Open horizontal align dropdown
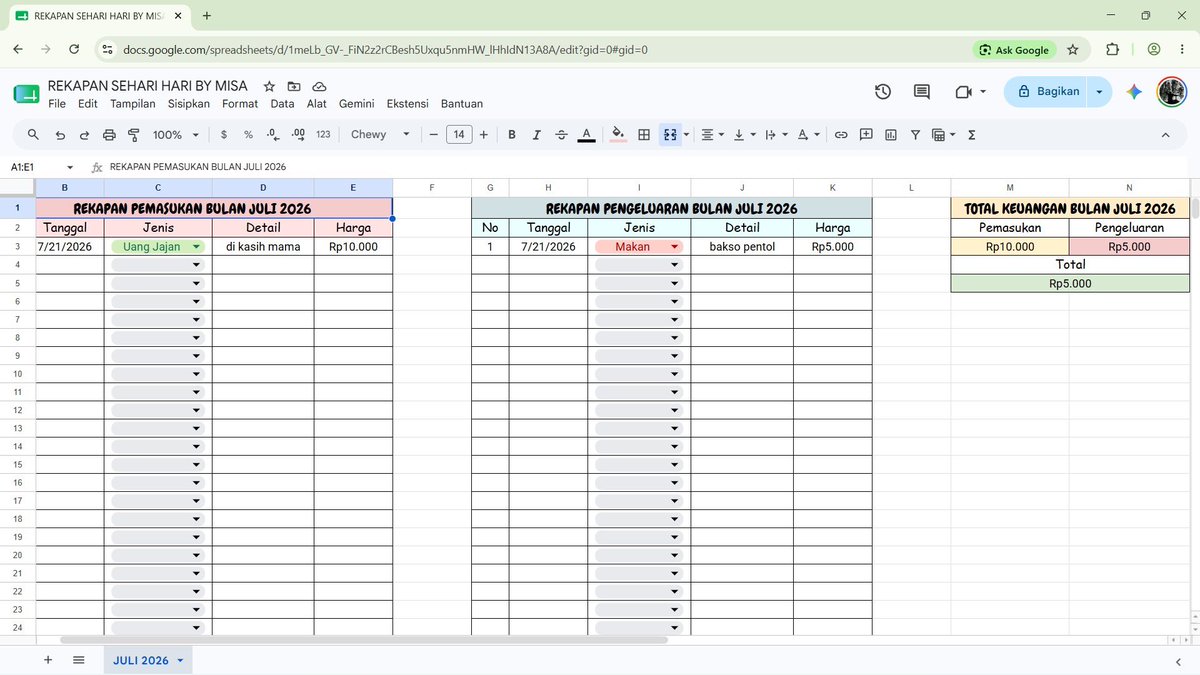The image size is (1200, 675). [712, 134]
